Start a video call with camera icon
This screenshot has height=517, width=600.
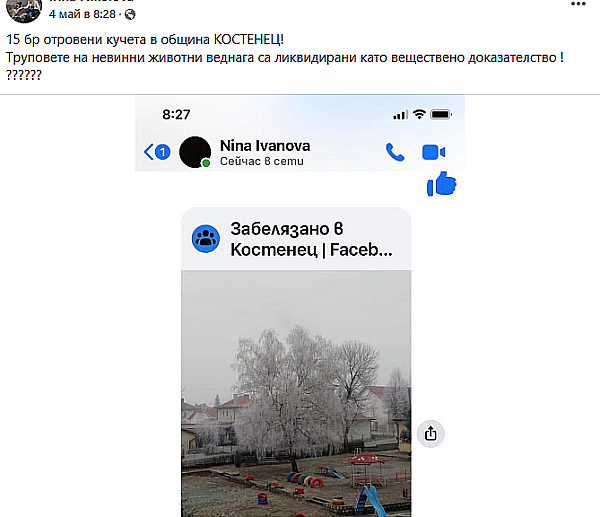tap(434, 152)
